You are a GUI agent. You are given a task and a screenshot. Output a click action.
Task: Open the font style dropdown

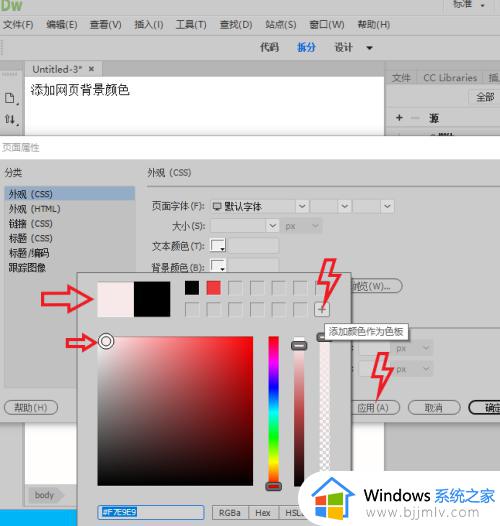tap(344, 206)
